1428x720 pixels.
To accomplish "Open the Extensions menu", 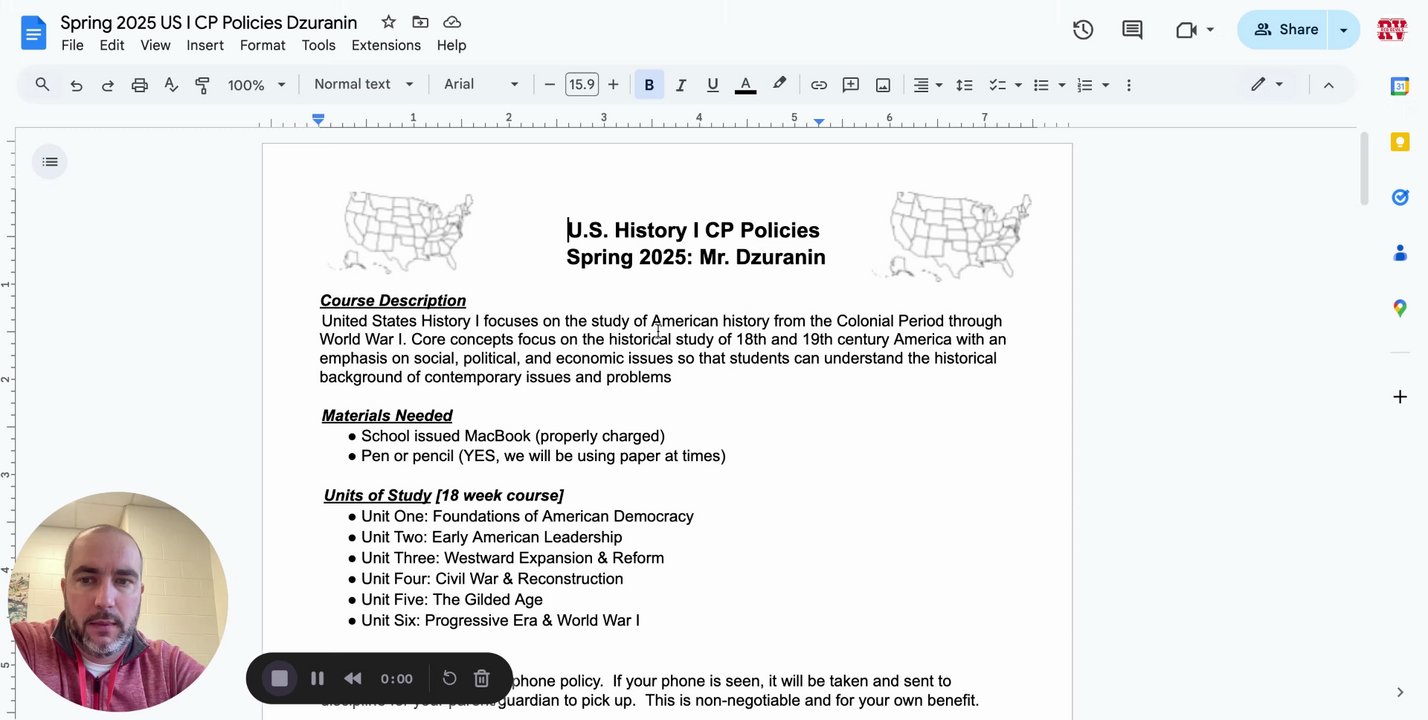I will tap(386, 45).
